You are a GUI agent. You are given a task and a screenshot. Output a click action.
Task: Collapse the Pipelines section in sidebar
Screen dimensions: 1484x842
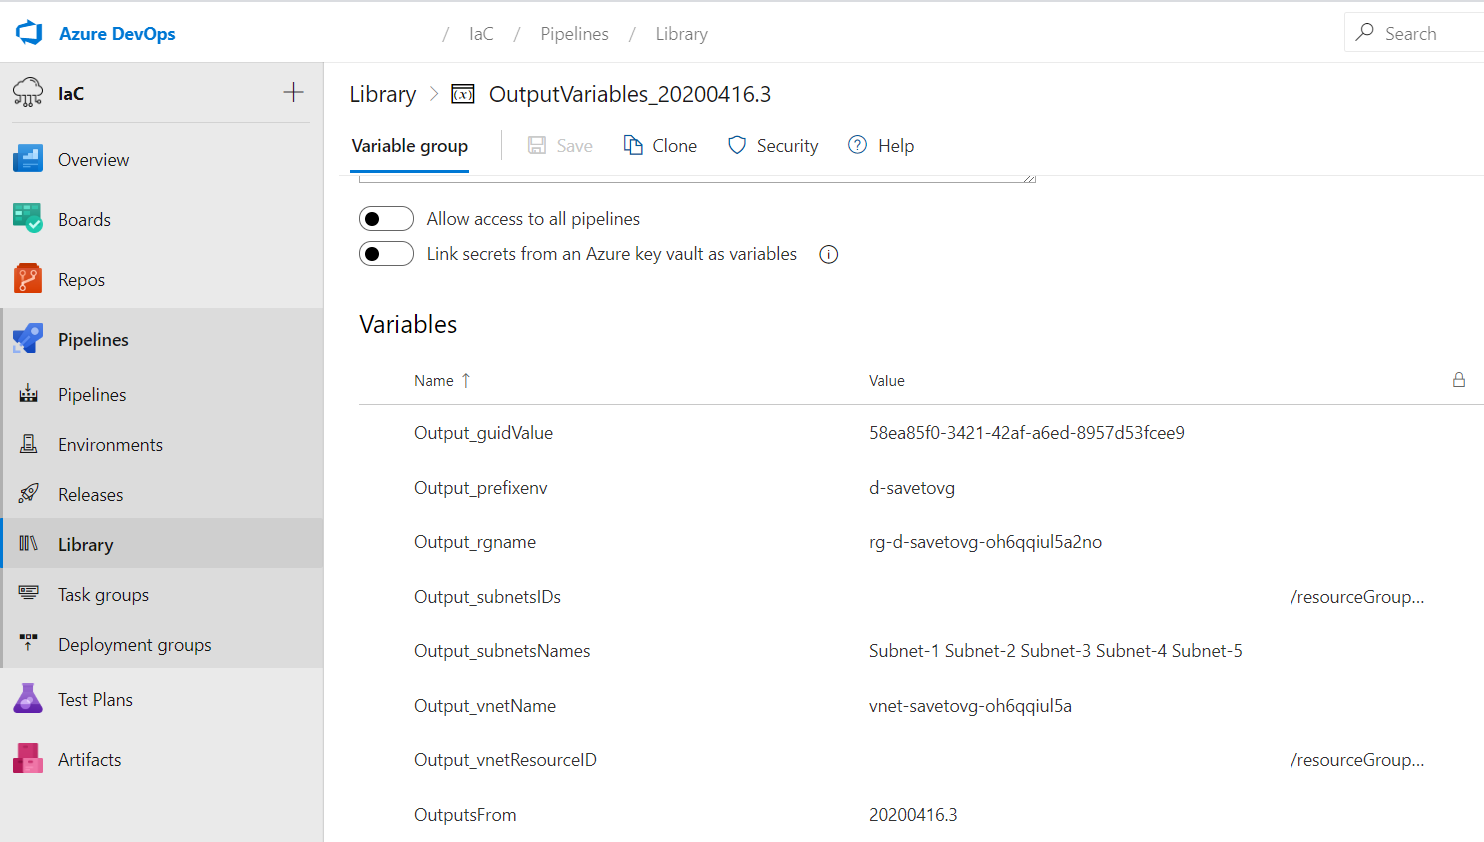(x=93, y=340)
